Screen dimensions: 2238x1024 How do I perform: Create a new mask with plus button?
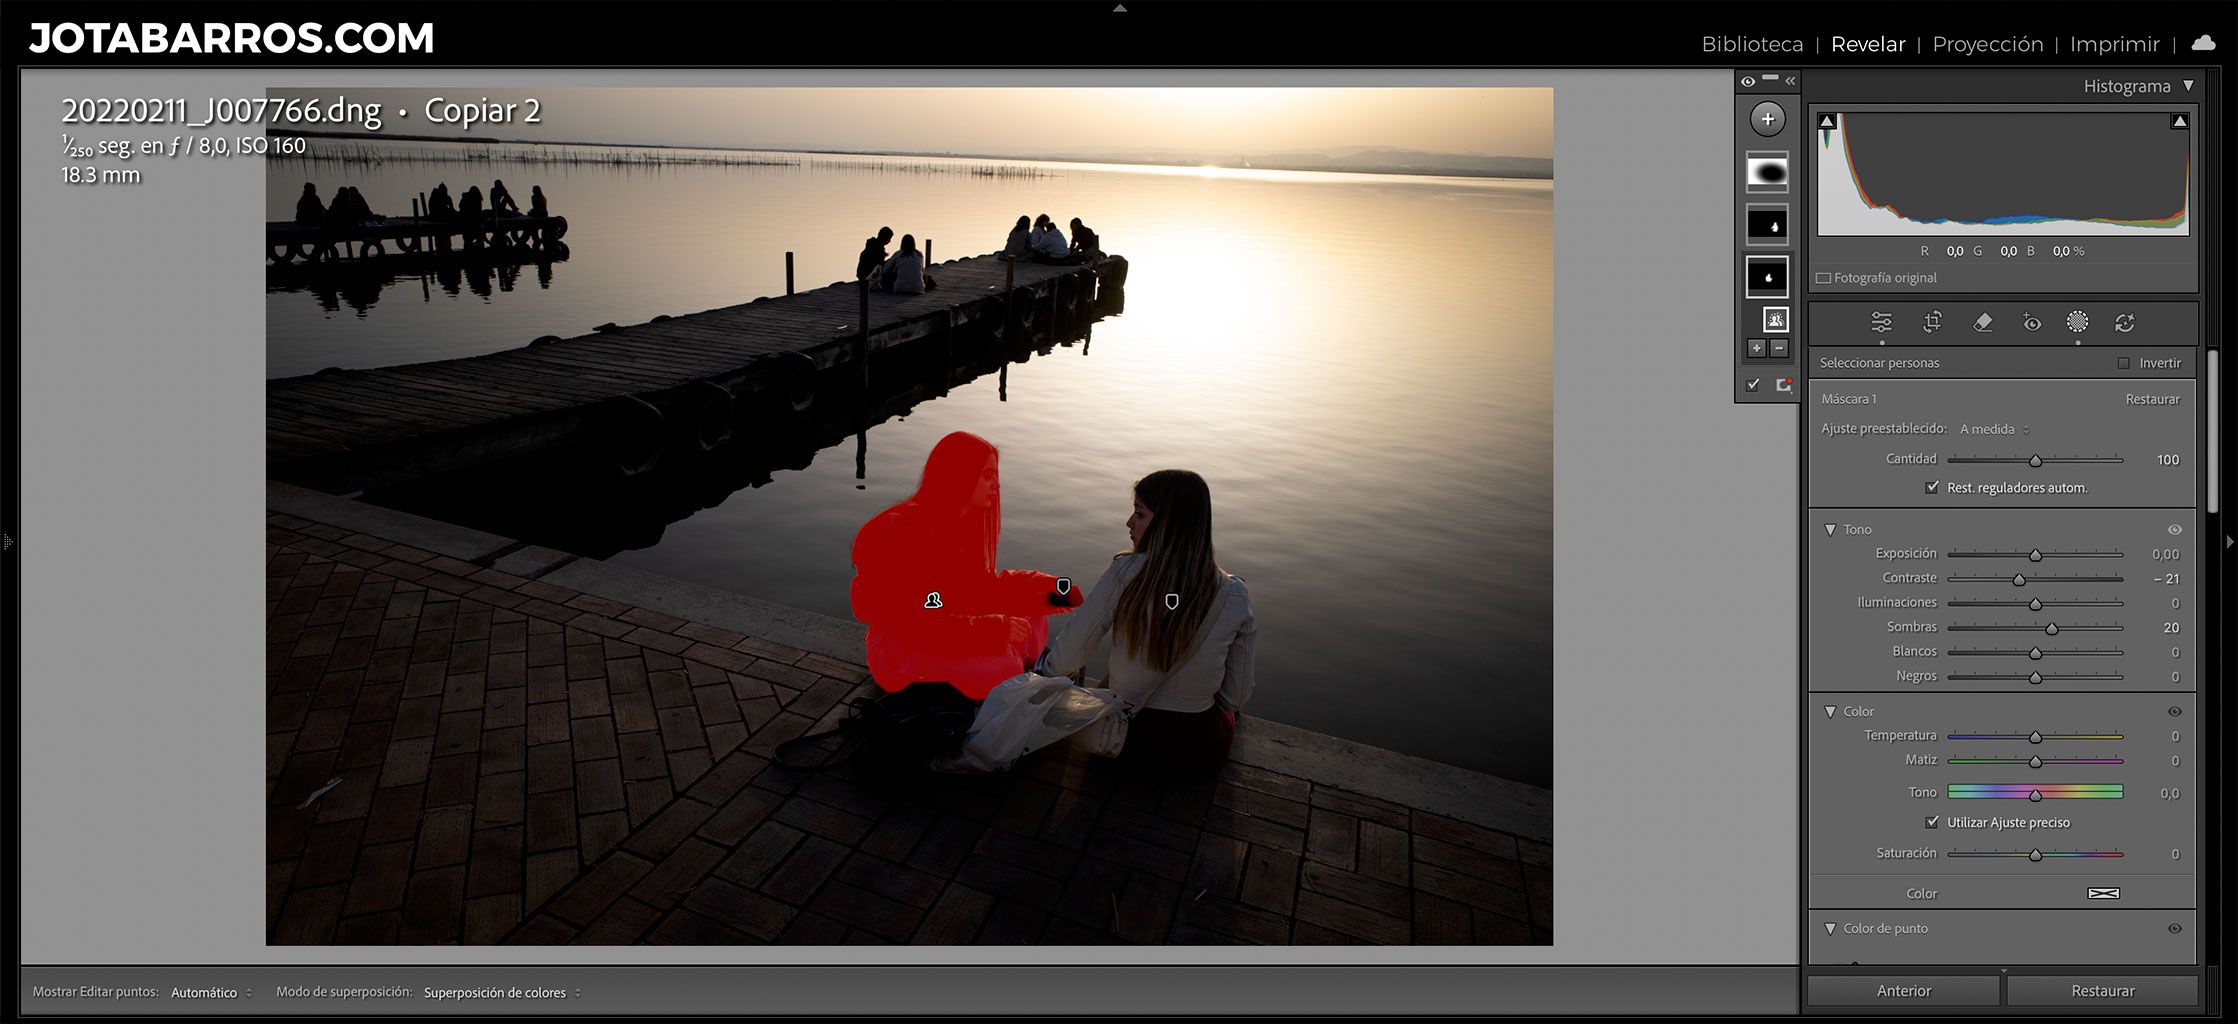click(1767, 119)
